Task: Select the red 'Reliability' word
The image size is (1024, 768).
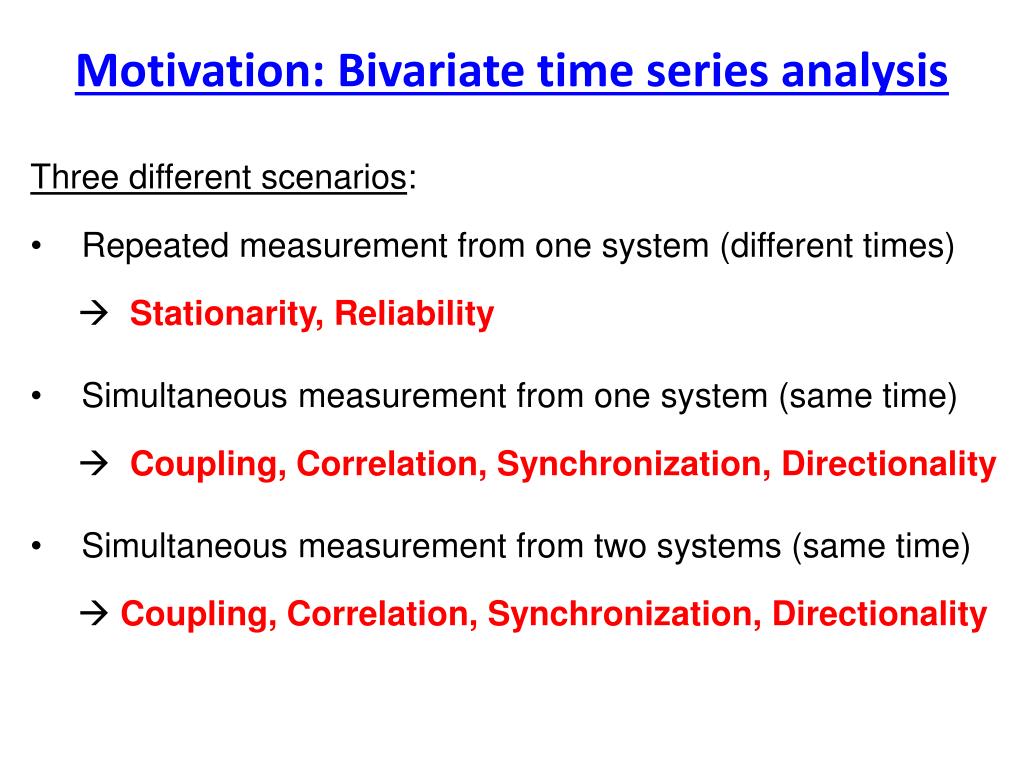Action: tap(414, 314)
